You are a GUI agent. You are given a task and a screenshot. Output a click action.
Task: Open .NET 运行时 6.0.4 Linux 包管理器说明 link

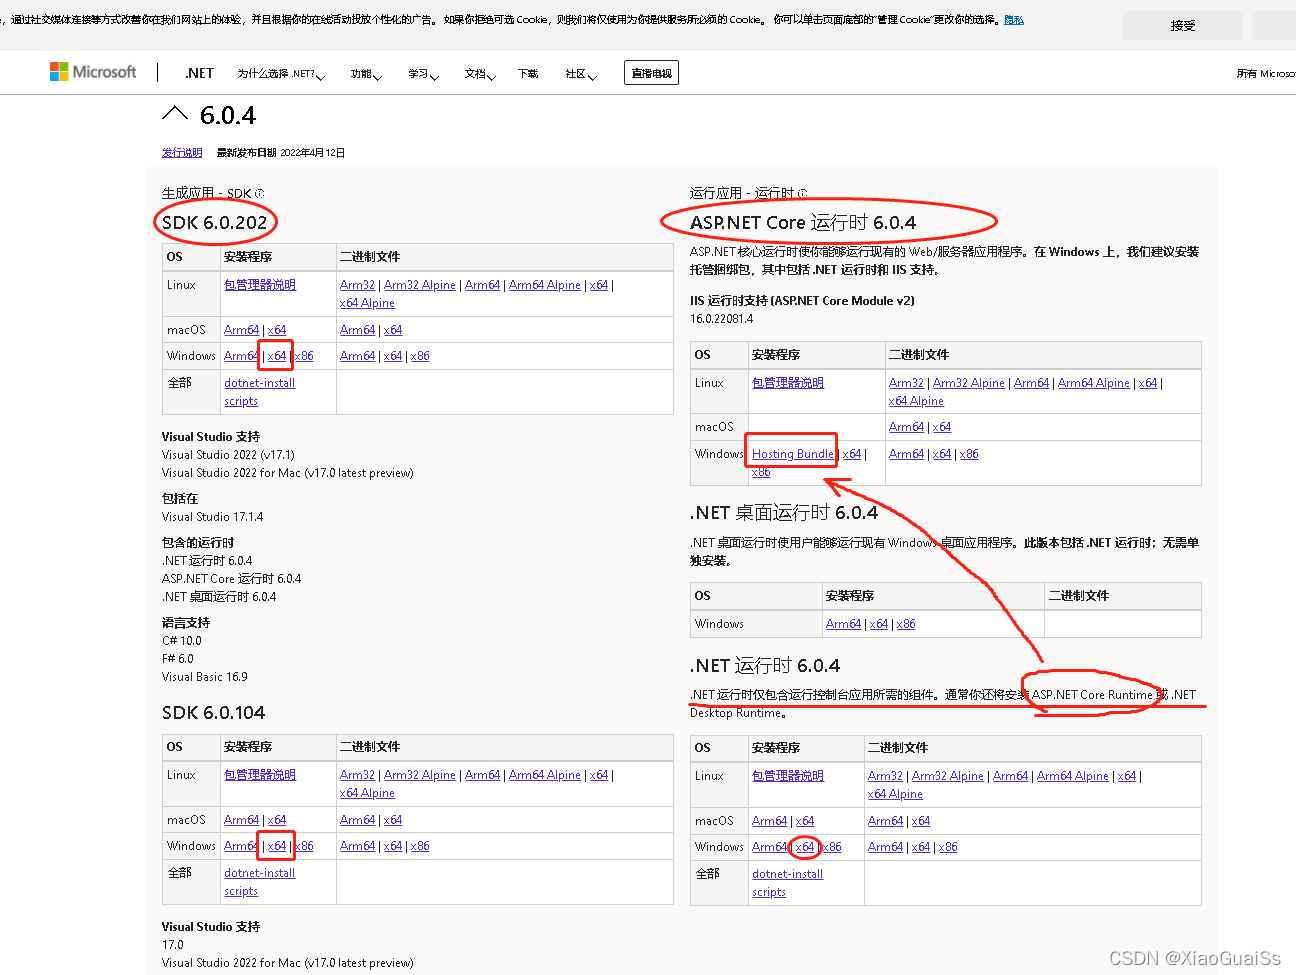(788, 776)
